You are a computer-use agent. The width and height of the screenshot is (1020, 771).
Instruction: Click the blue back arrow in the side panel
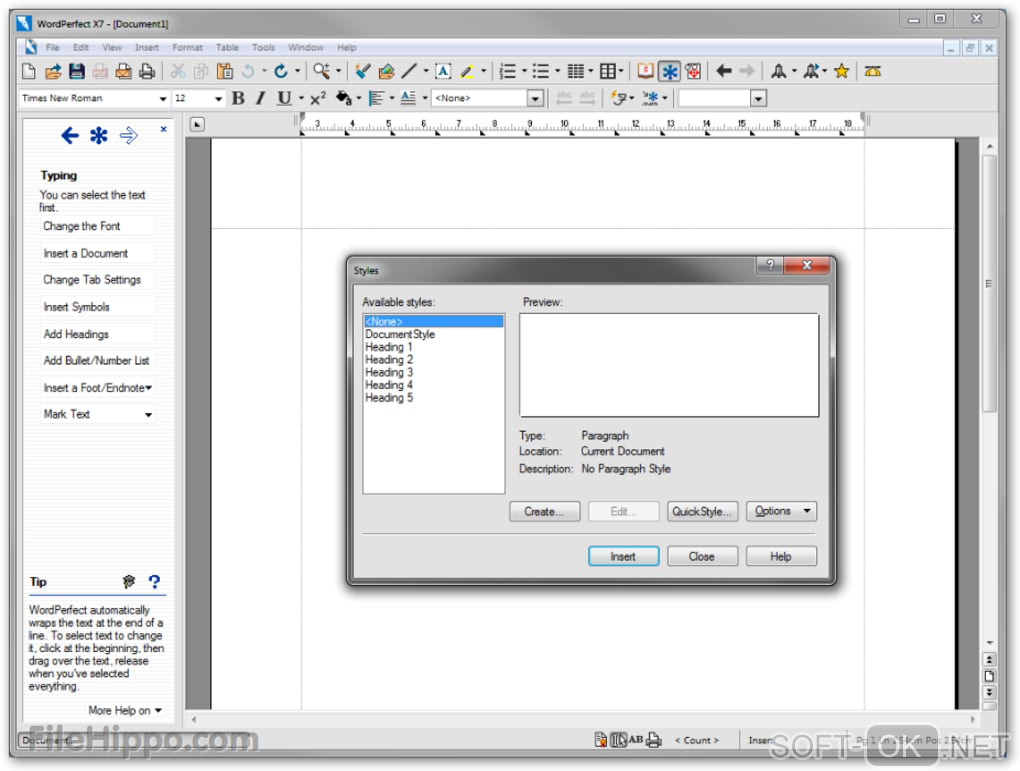click(x=69, y=136)
